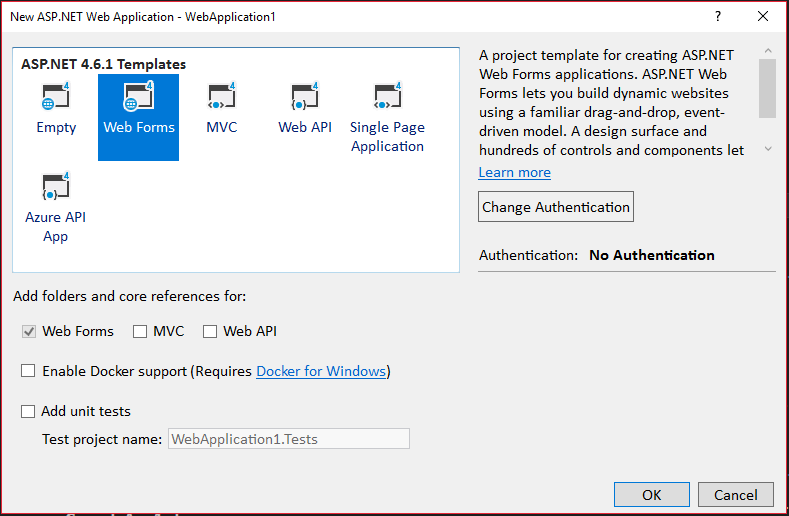Viewport: 789px width, 516px height.
Task: Click the description scrollbar down arrow
Action: coord(768,149)
